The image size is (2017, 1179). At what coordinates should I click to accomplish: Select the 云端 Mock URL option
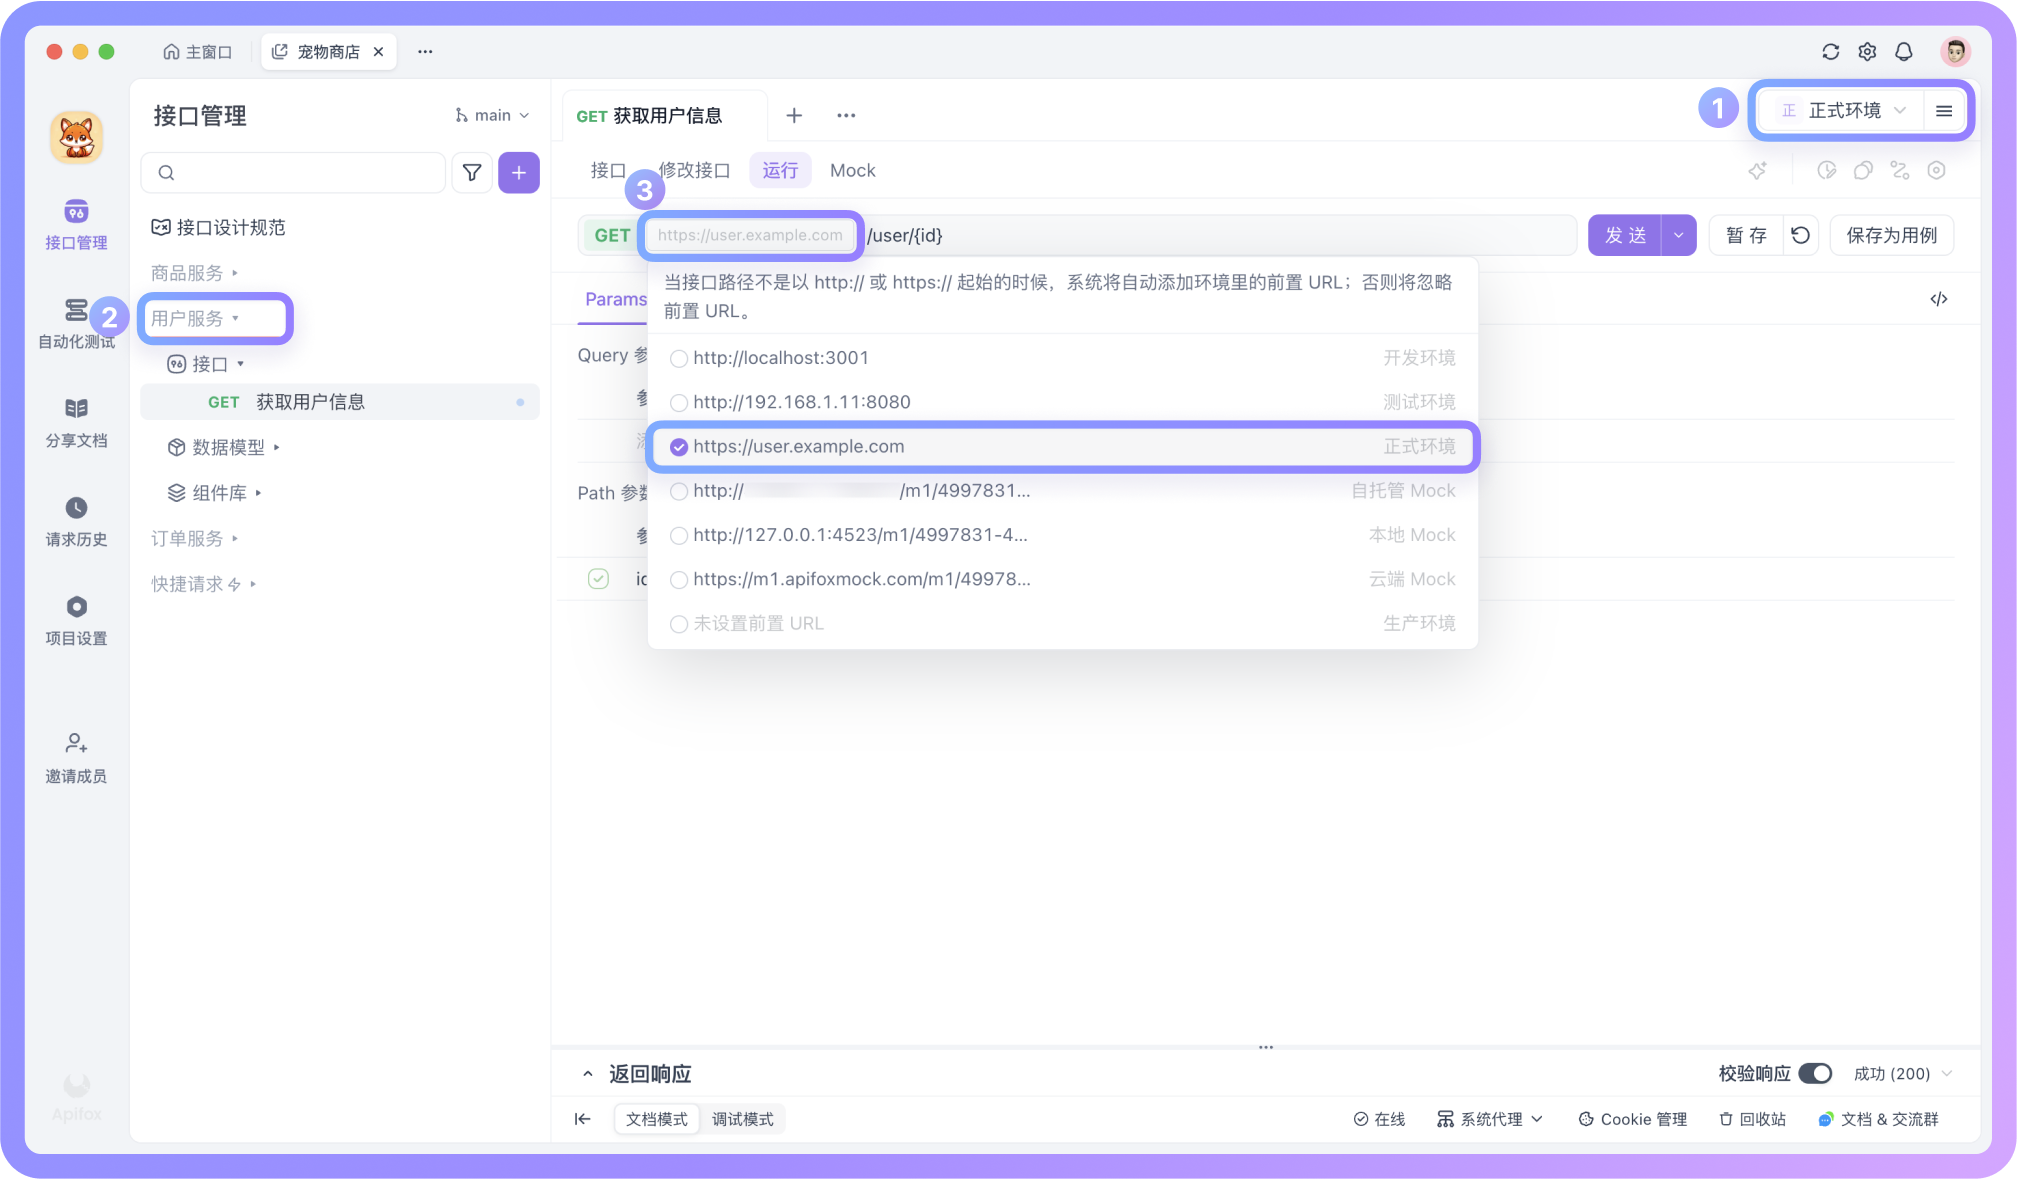(x=1063, y=579)
